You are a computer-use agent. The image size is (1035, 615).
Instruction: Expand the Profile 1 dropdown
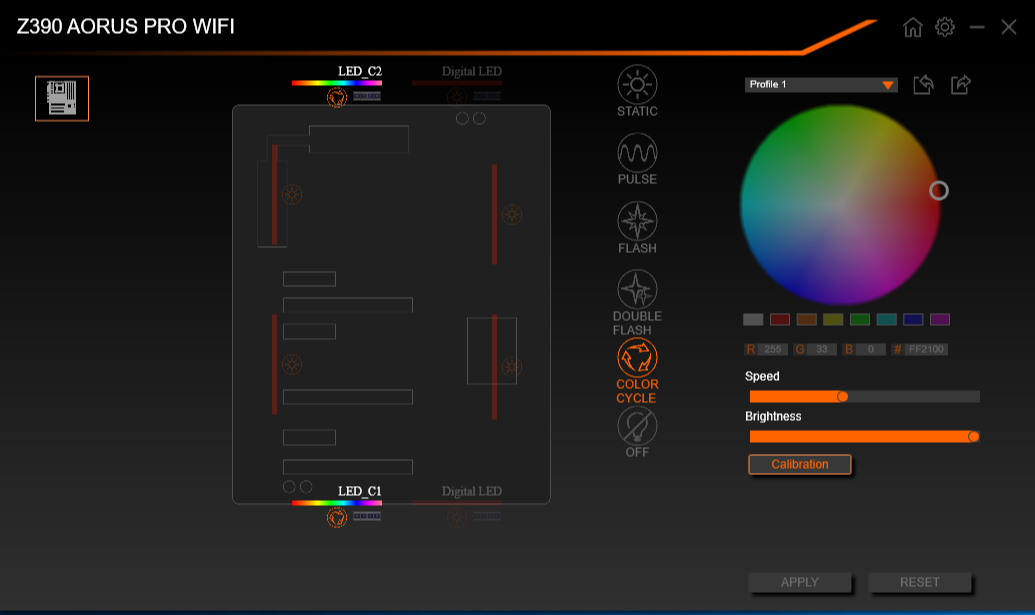click(821, 84)
